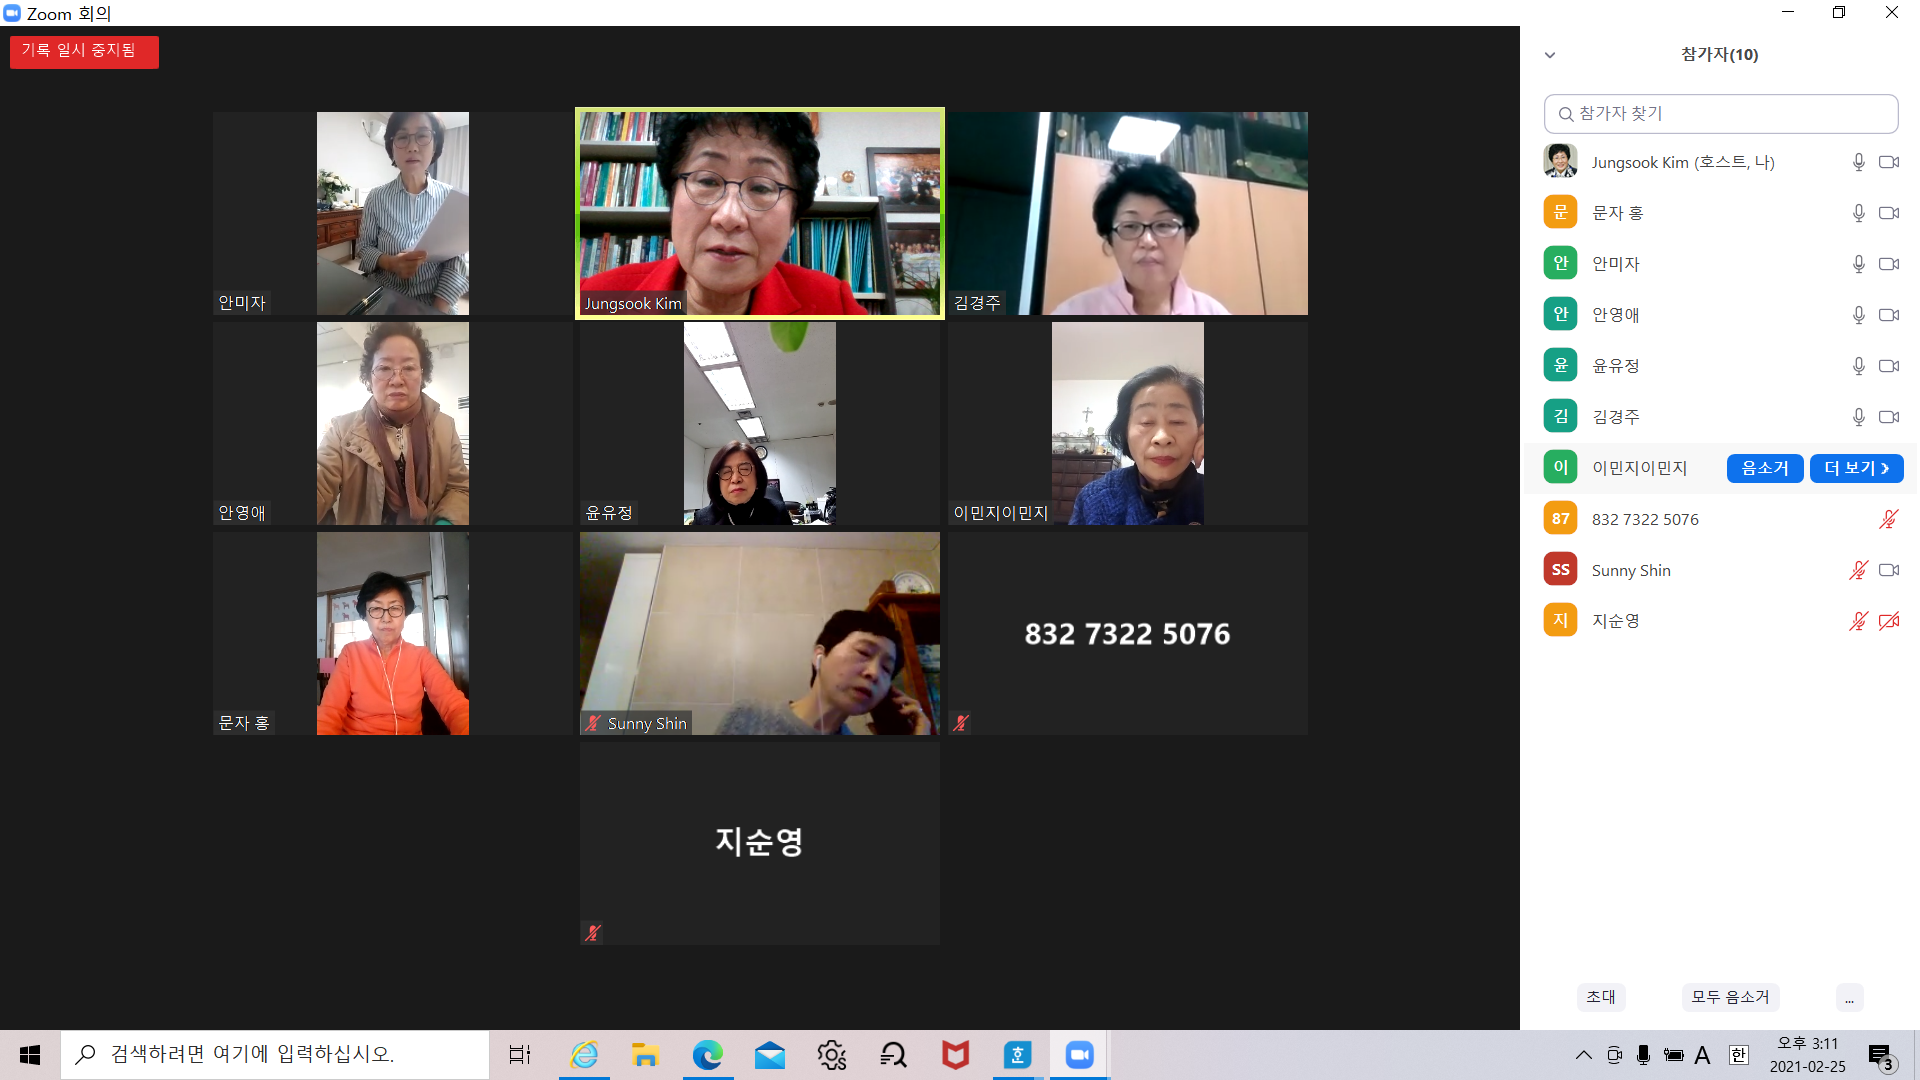The height and width of the screenshot is (1080, 1920).
Task: Click Jungsook Kim avatar in participants list
Action: pos(1560,162)
